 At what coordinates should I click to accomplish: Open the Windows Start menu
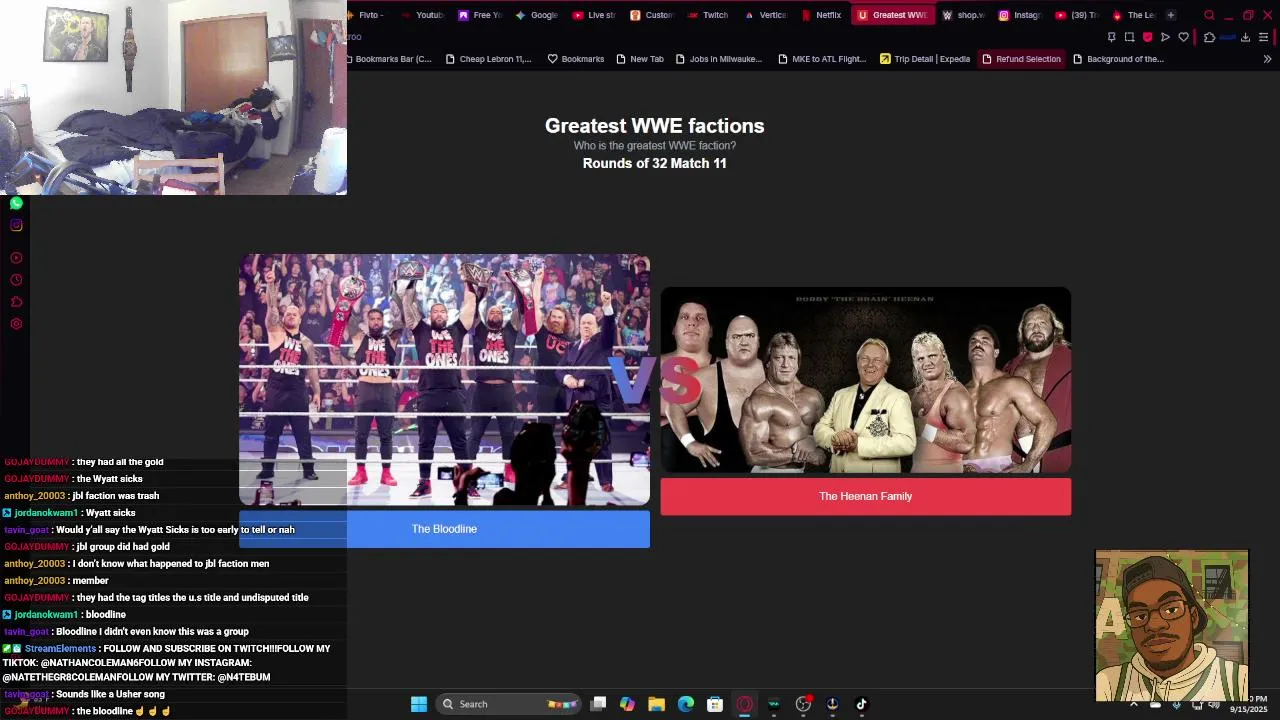tap(419, 704)
